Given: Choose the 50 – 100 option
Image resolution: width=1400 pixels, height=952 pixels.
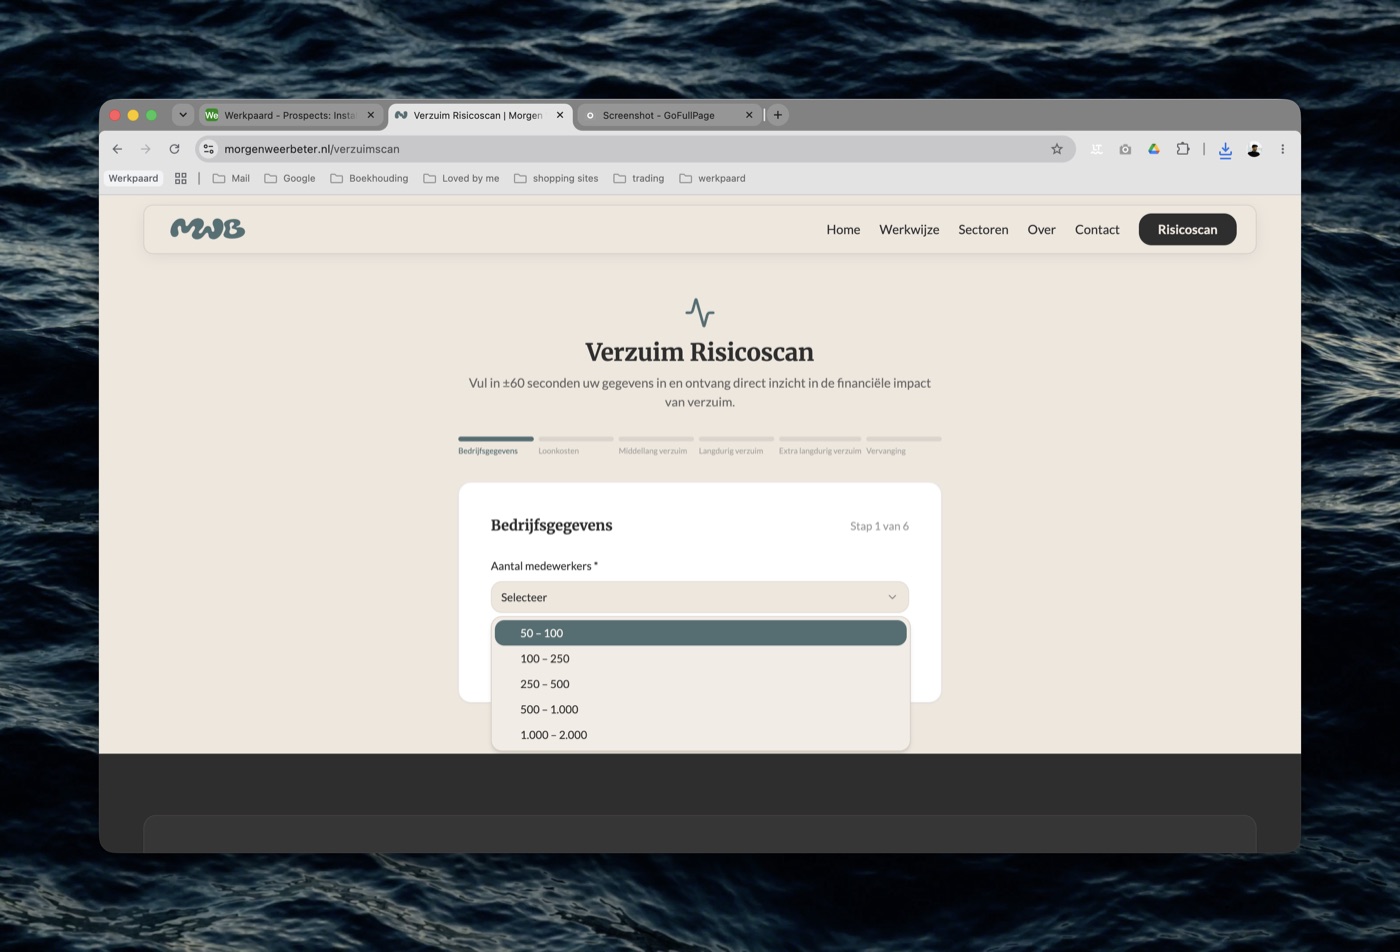Looking at the screenshot, I should tap(700, 633).
